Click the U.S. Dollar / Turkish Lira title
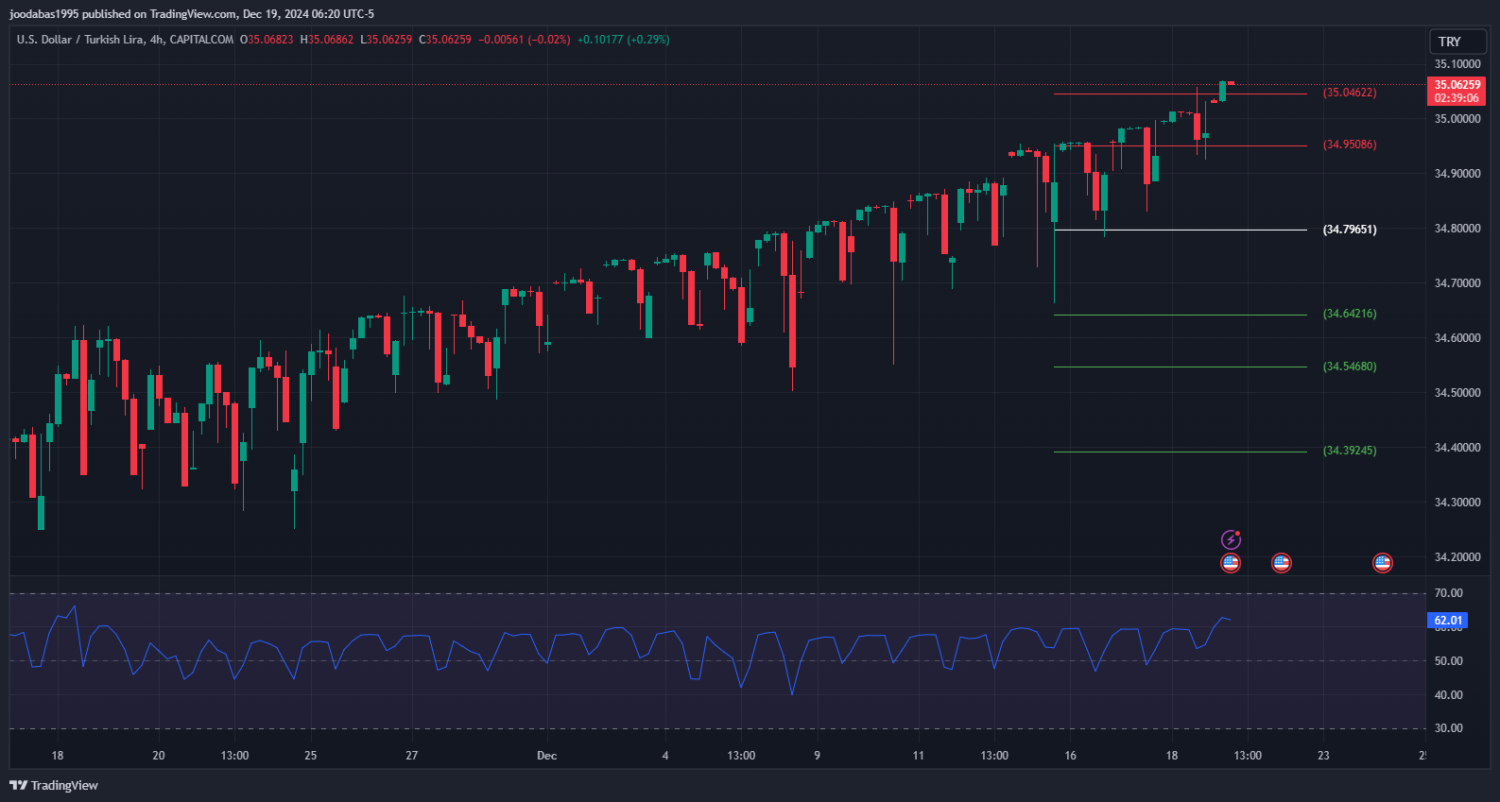This screenshot has width=1500, height=802. tap(92, 40)
